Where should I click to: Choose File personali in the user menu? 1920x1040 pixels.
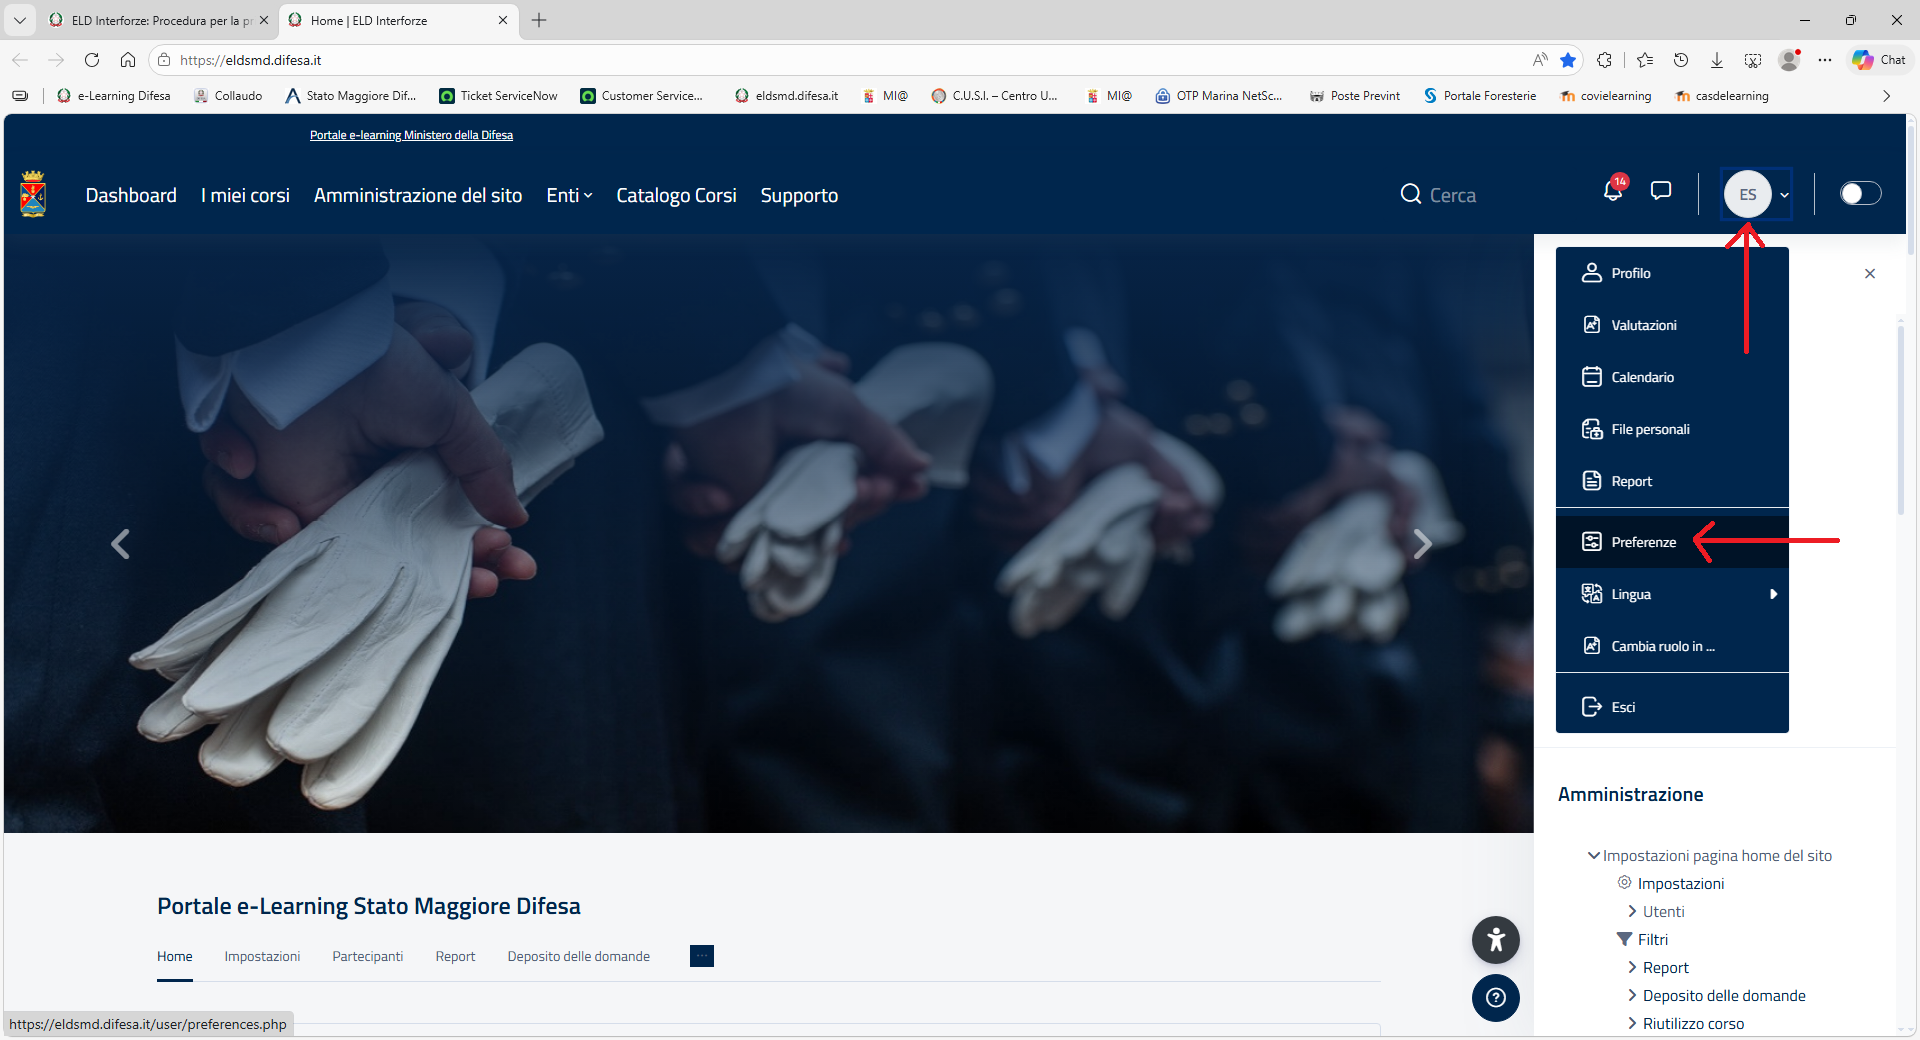click(1672, 429)
